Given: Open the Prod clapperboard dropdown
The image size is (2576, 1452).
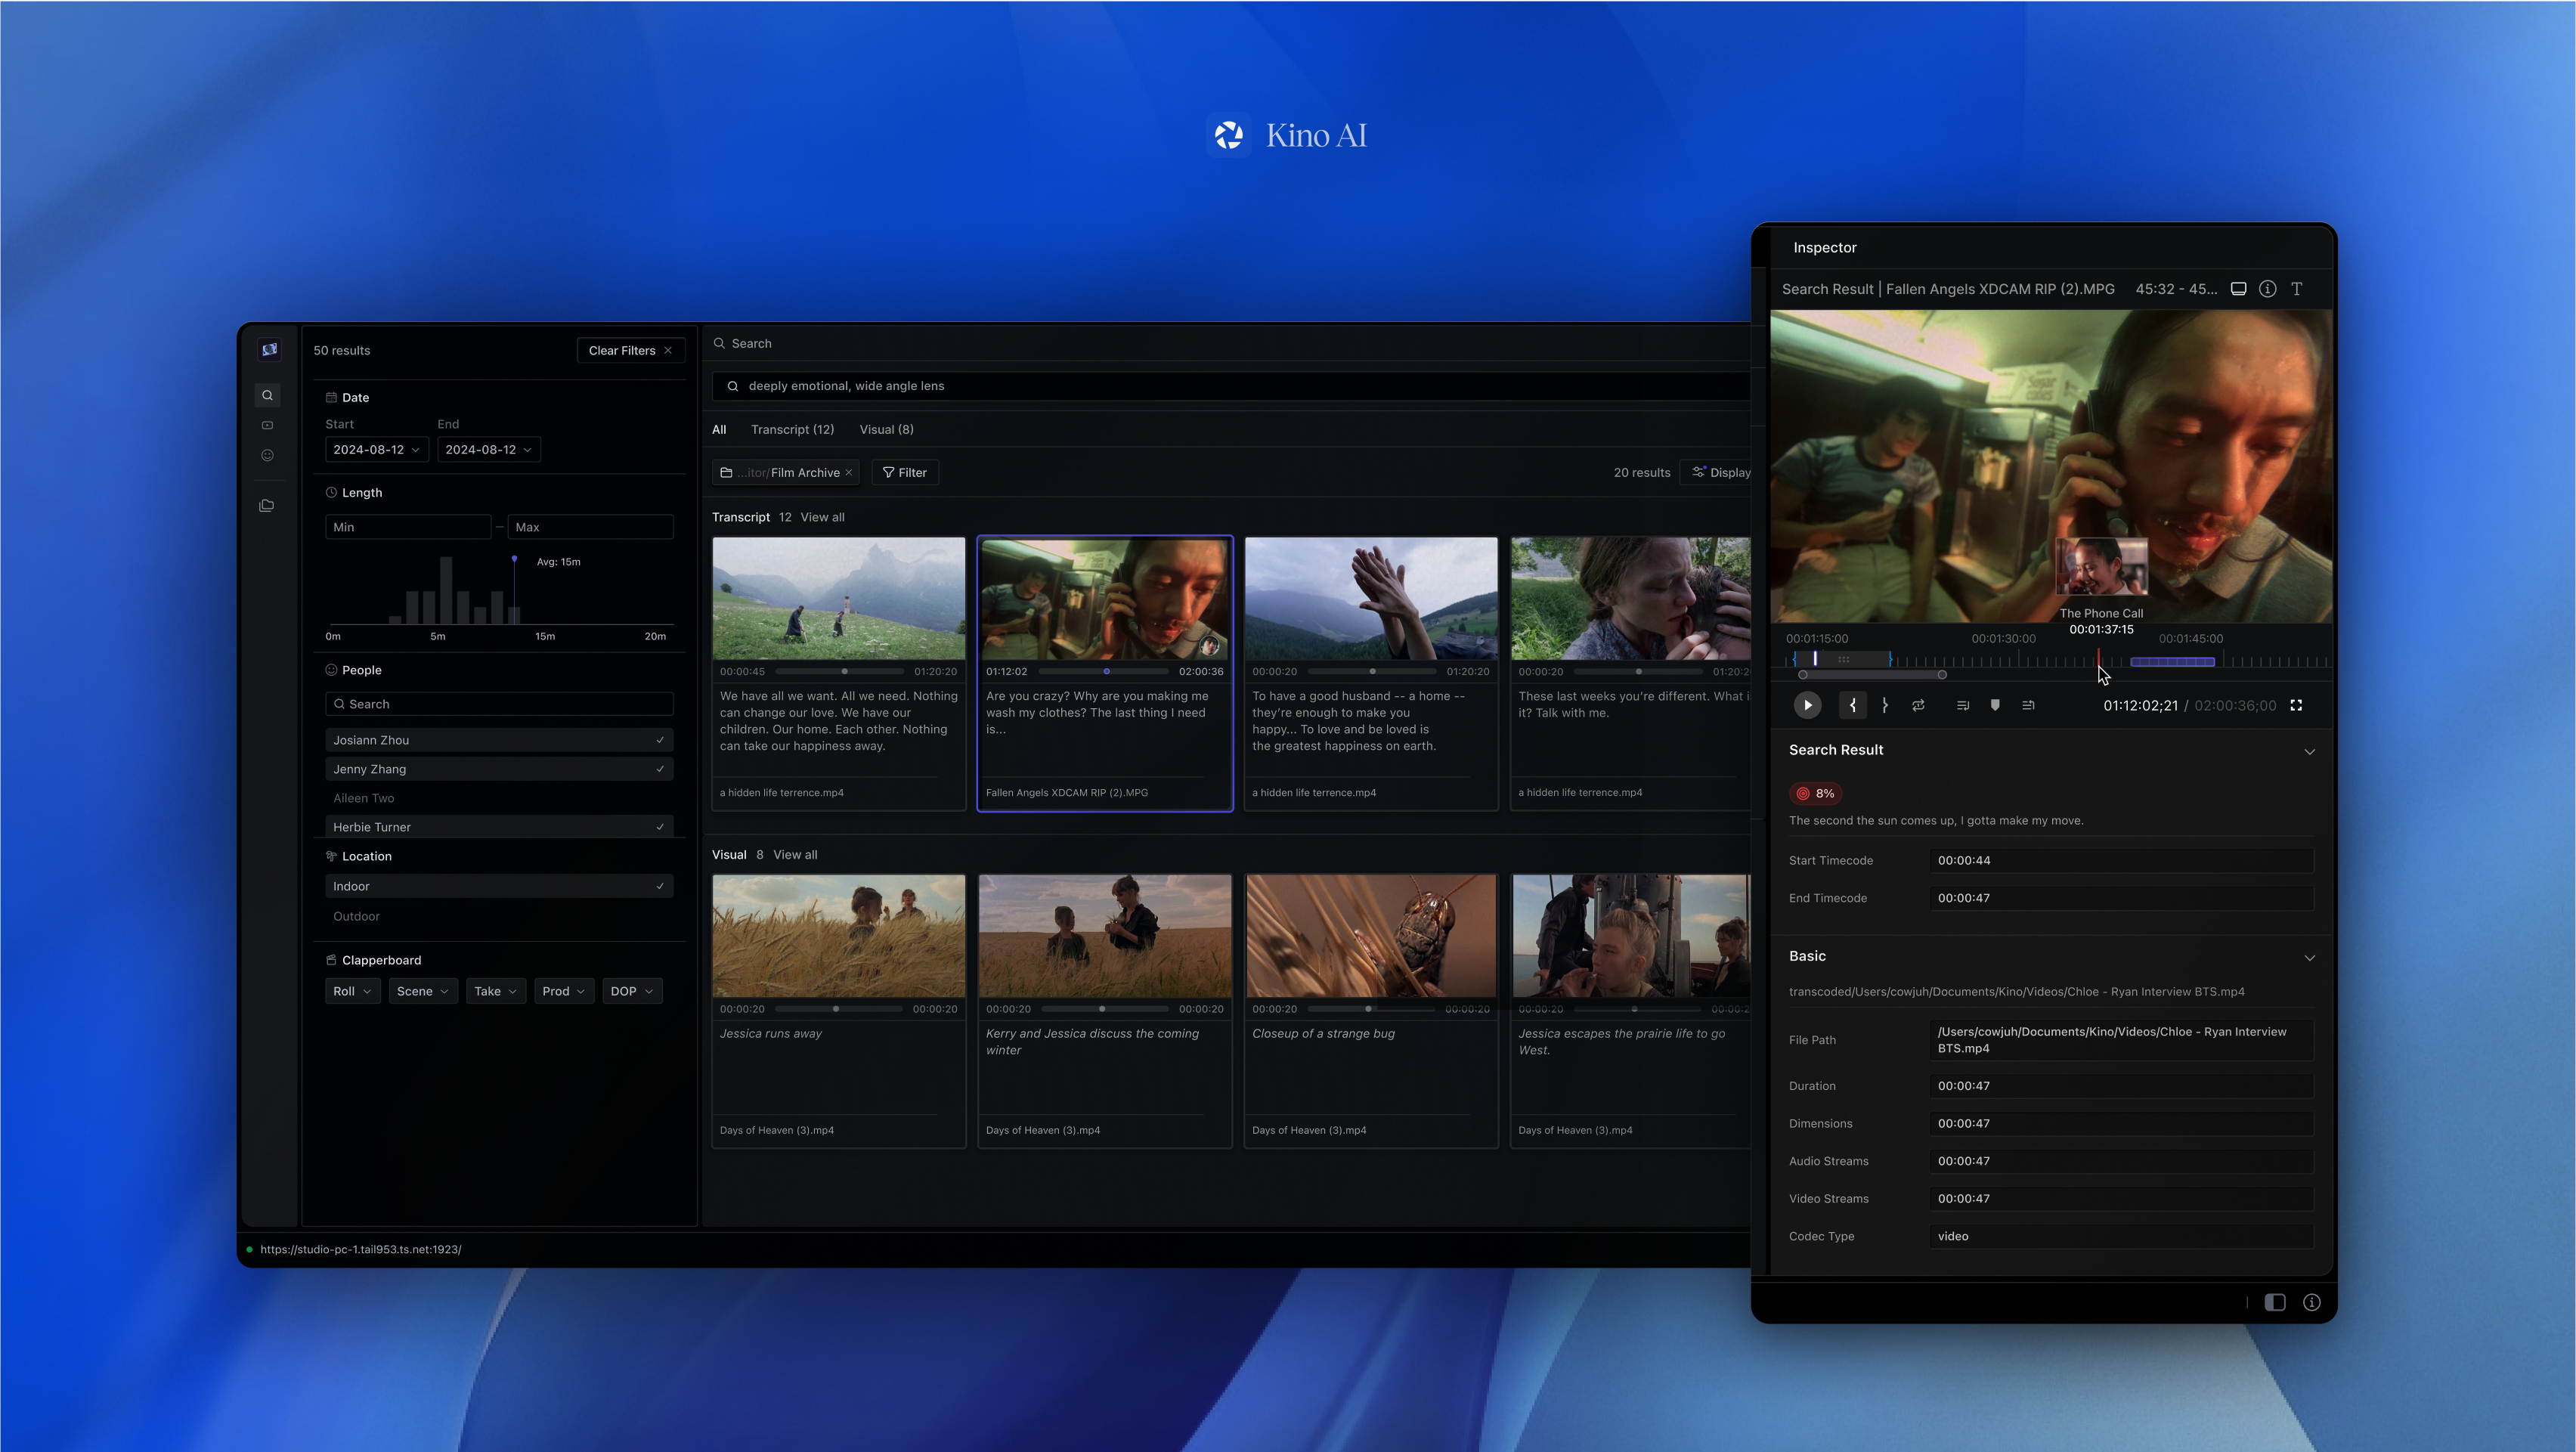Looking at the screenshot, I should click(563, 991).
